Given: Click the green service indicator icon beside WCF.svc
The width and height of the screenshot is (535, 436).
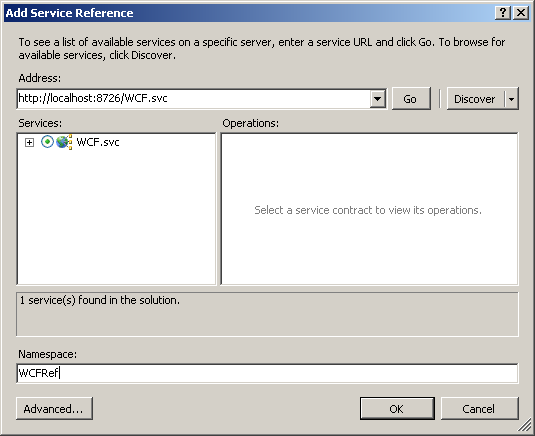Looking at the screenshot, I should (47, 142).
